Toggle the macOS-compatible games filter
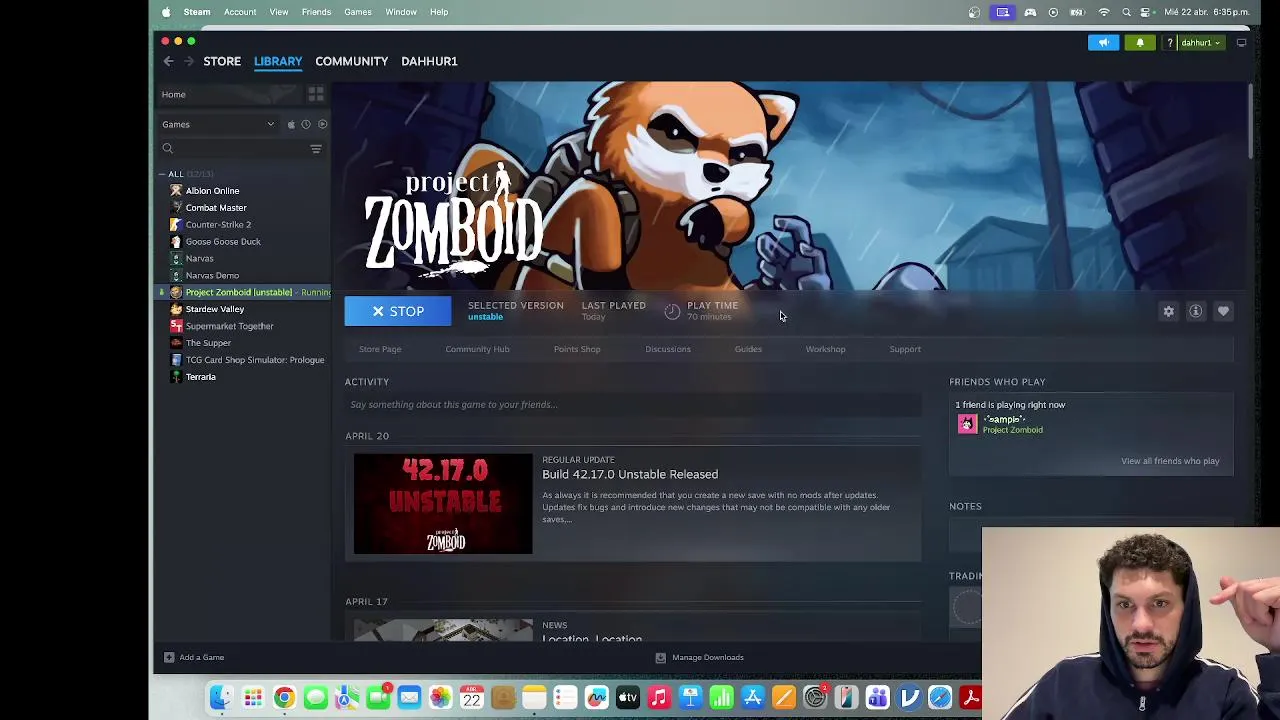Screen dimensions: 1280x720 coord(291,124)
